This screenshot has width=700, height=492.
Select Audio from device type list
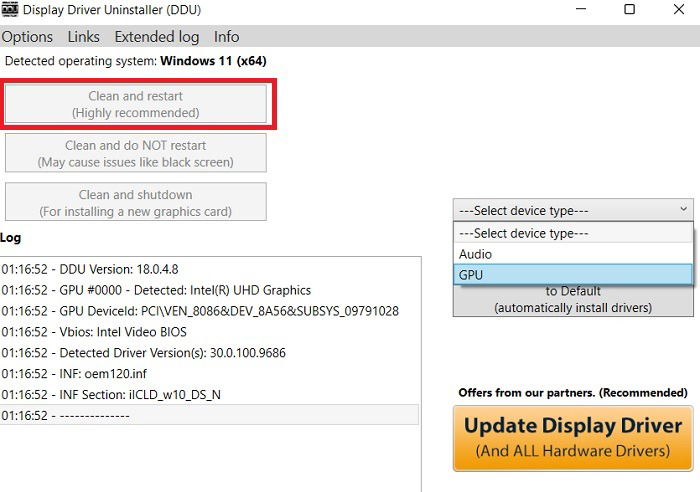[x=573, y=254]
